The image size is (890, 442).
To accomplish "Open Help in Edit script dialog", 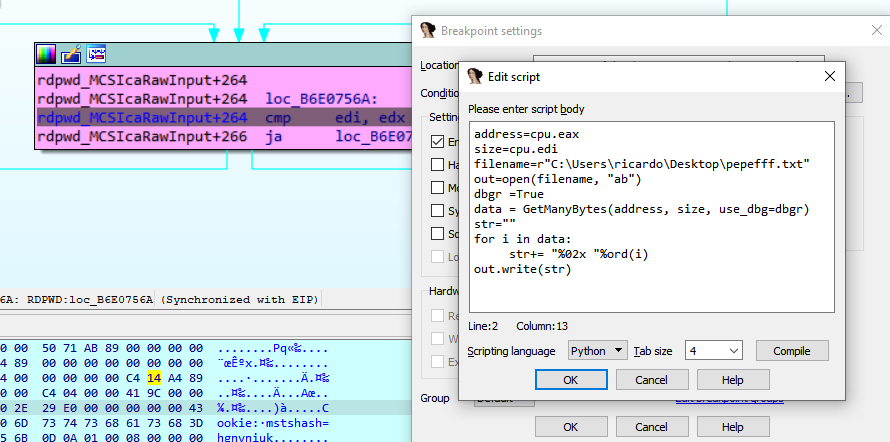I will click(x=732, y=380).
